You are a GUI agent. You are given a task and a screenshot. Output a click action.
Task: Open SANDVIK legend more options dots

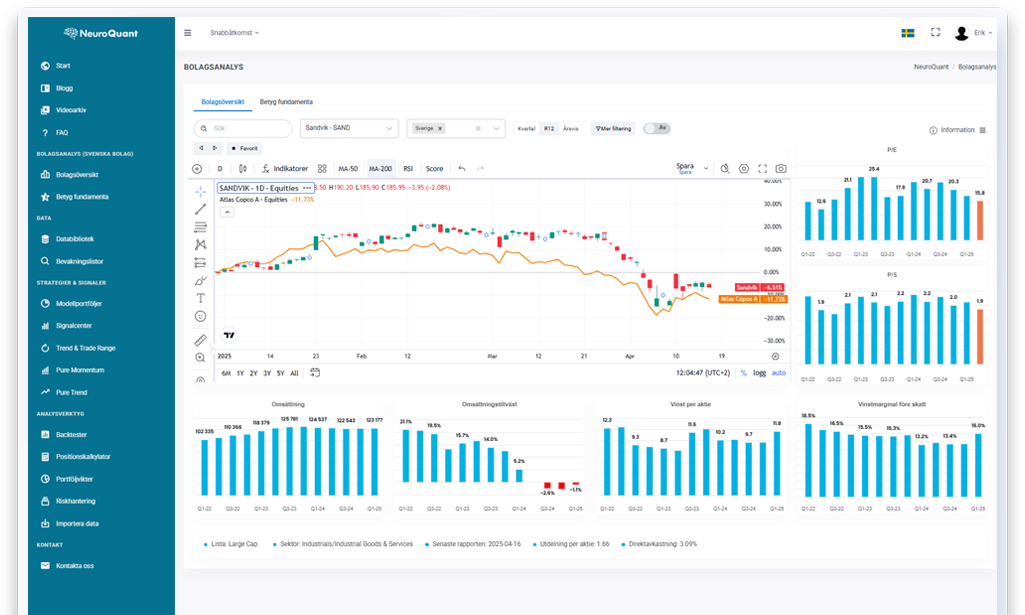click(307, 188)
